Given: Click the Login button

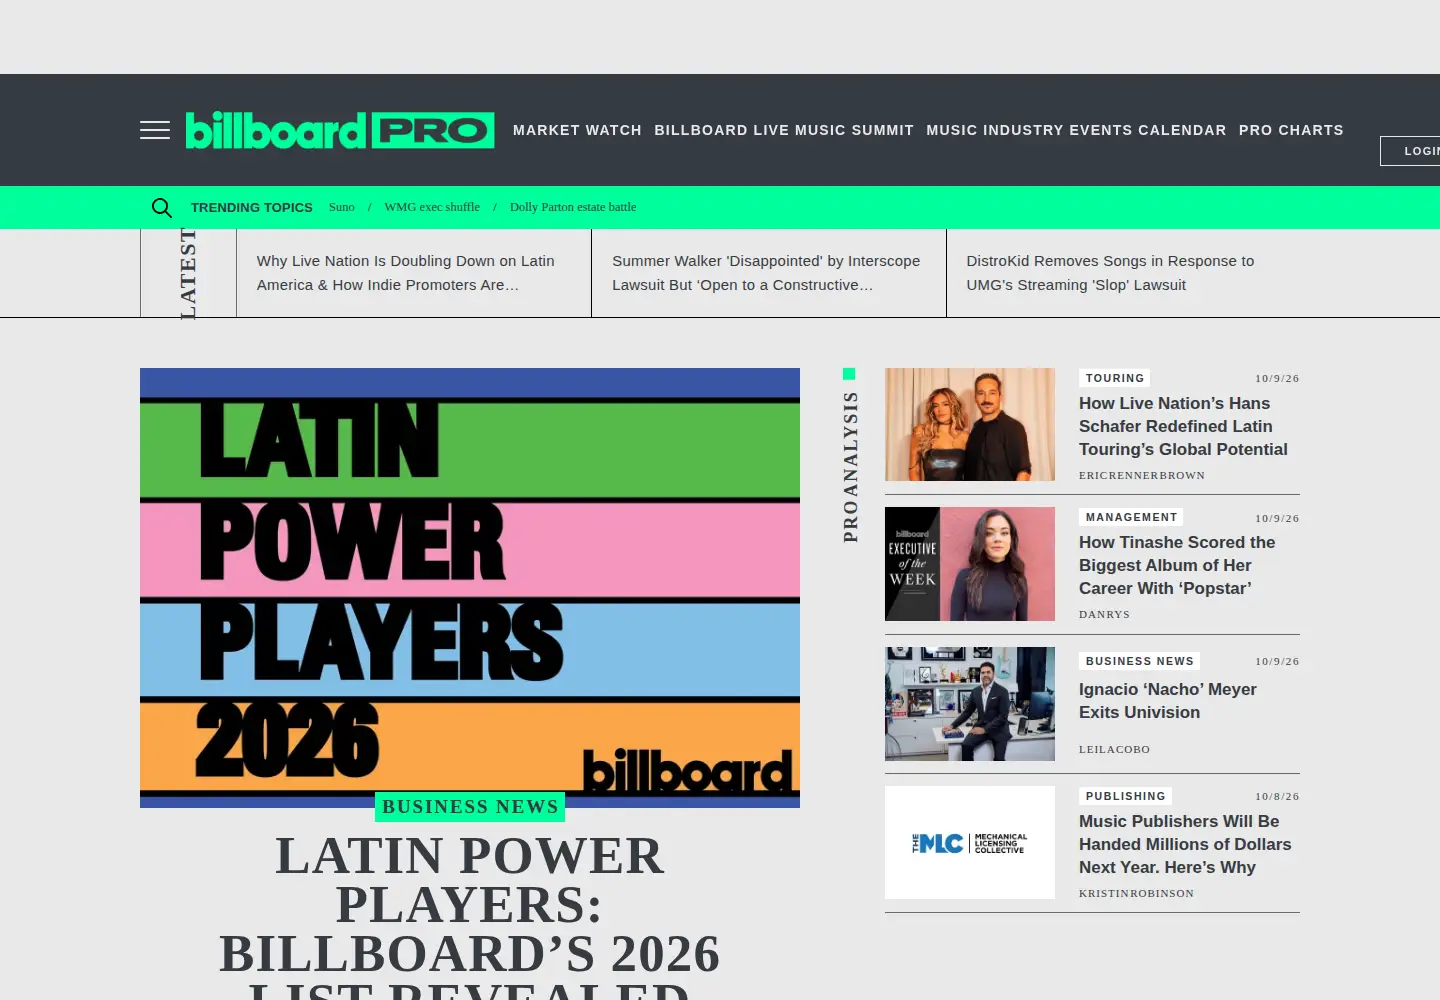Looking at the screenshot, I should 1411,151.
